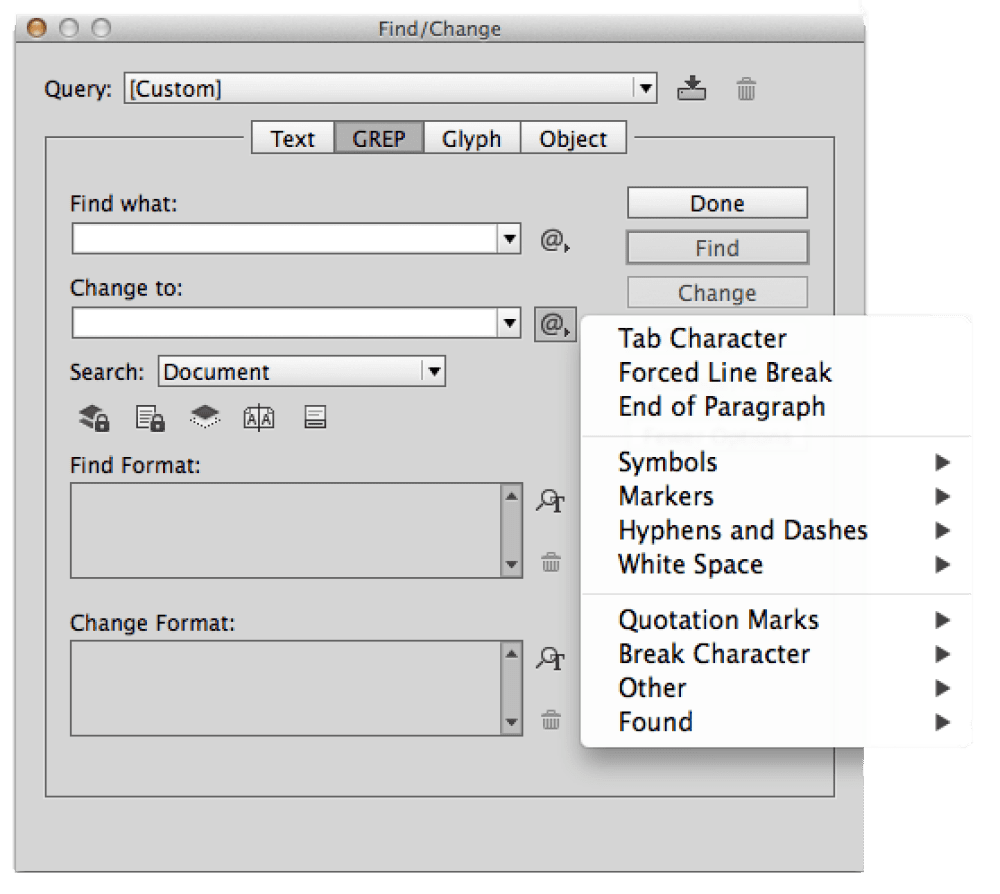This screenshot has width=1000, height=894.
Task: Open the Query dropdown list
Action: [645, 88]
